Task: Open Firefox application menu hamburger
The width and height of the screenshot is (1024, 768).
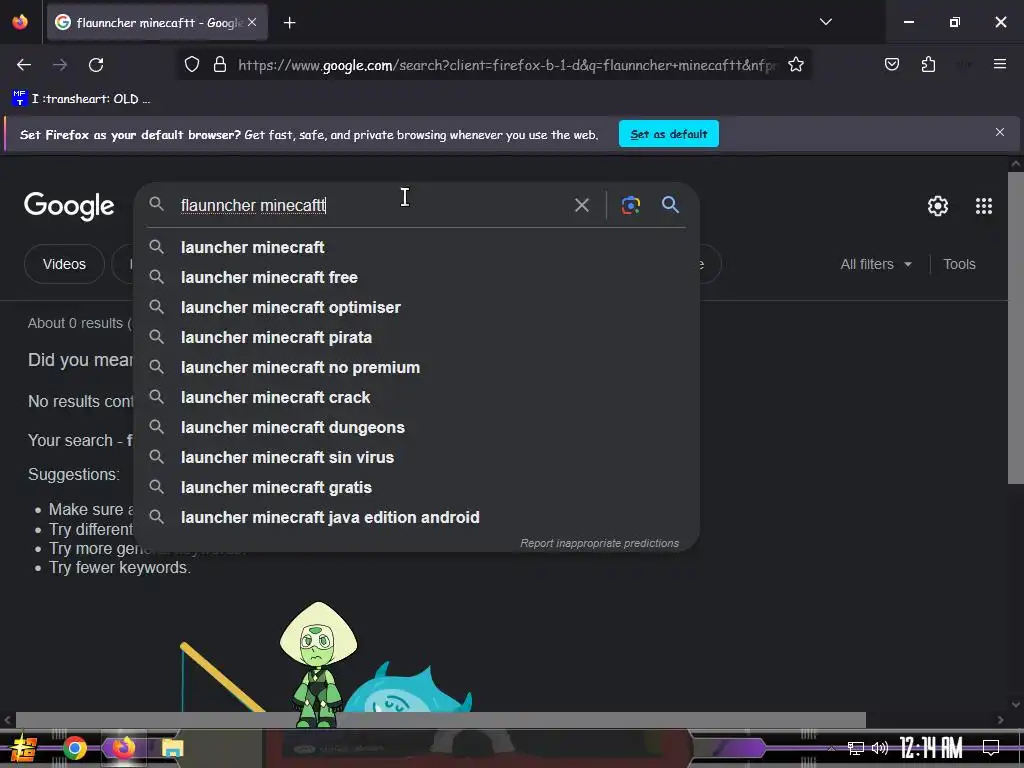Action: (999, 64)
